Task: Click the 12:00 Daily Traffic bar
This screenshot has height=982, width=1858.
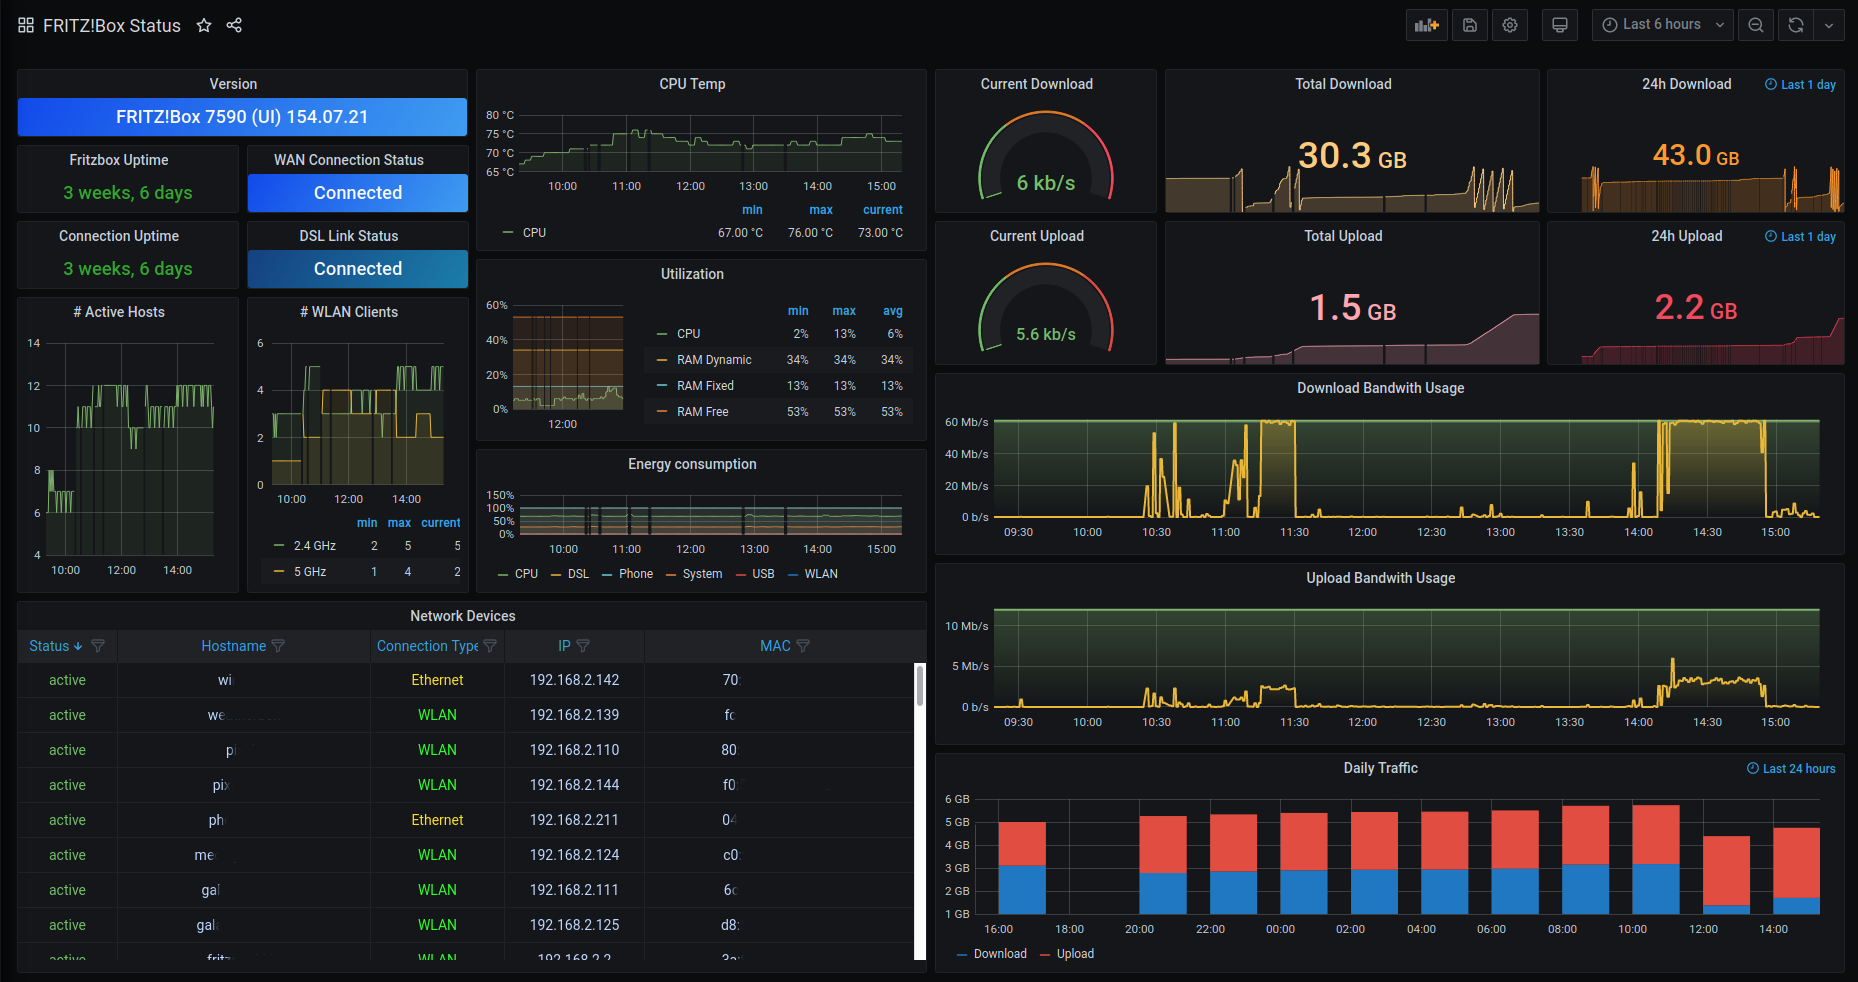Action: 1726,875
